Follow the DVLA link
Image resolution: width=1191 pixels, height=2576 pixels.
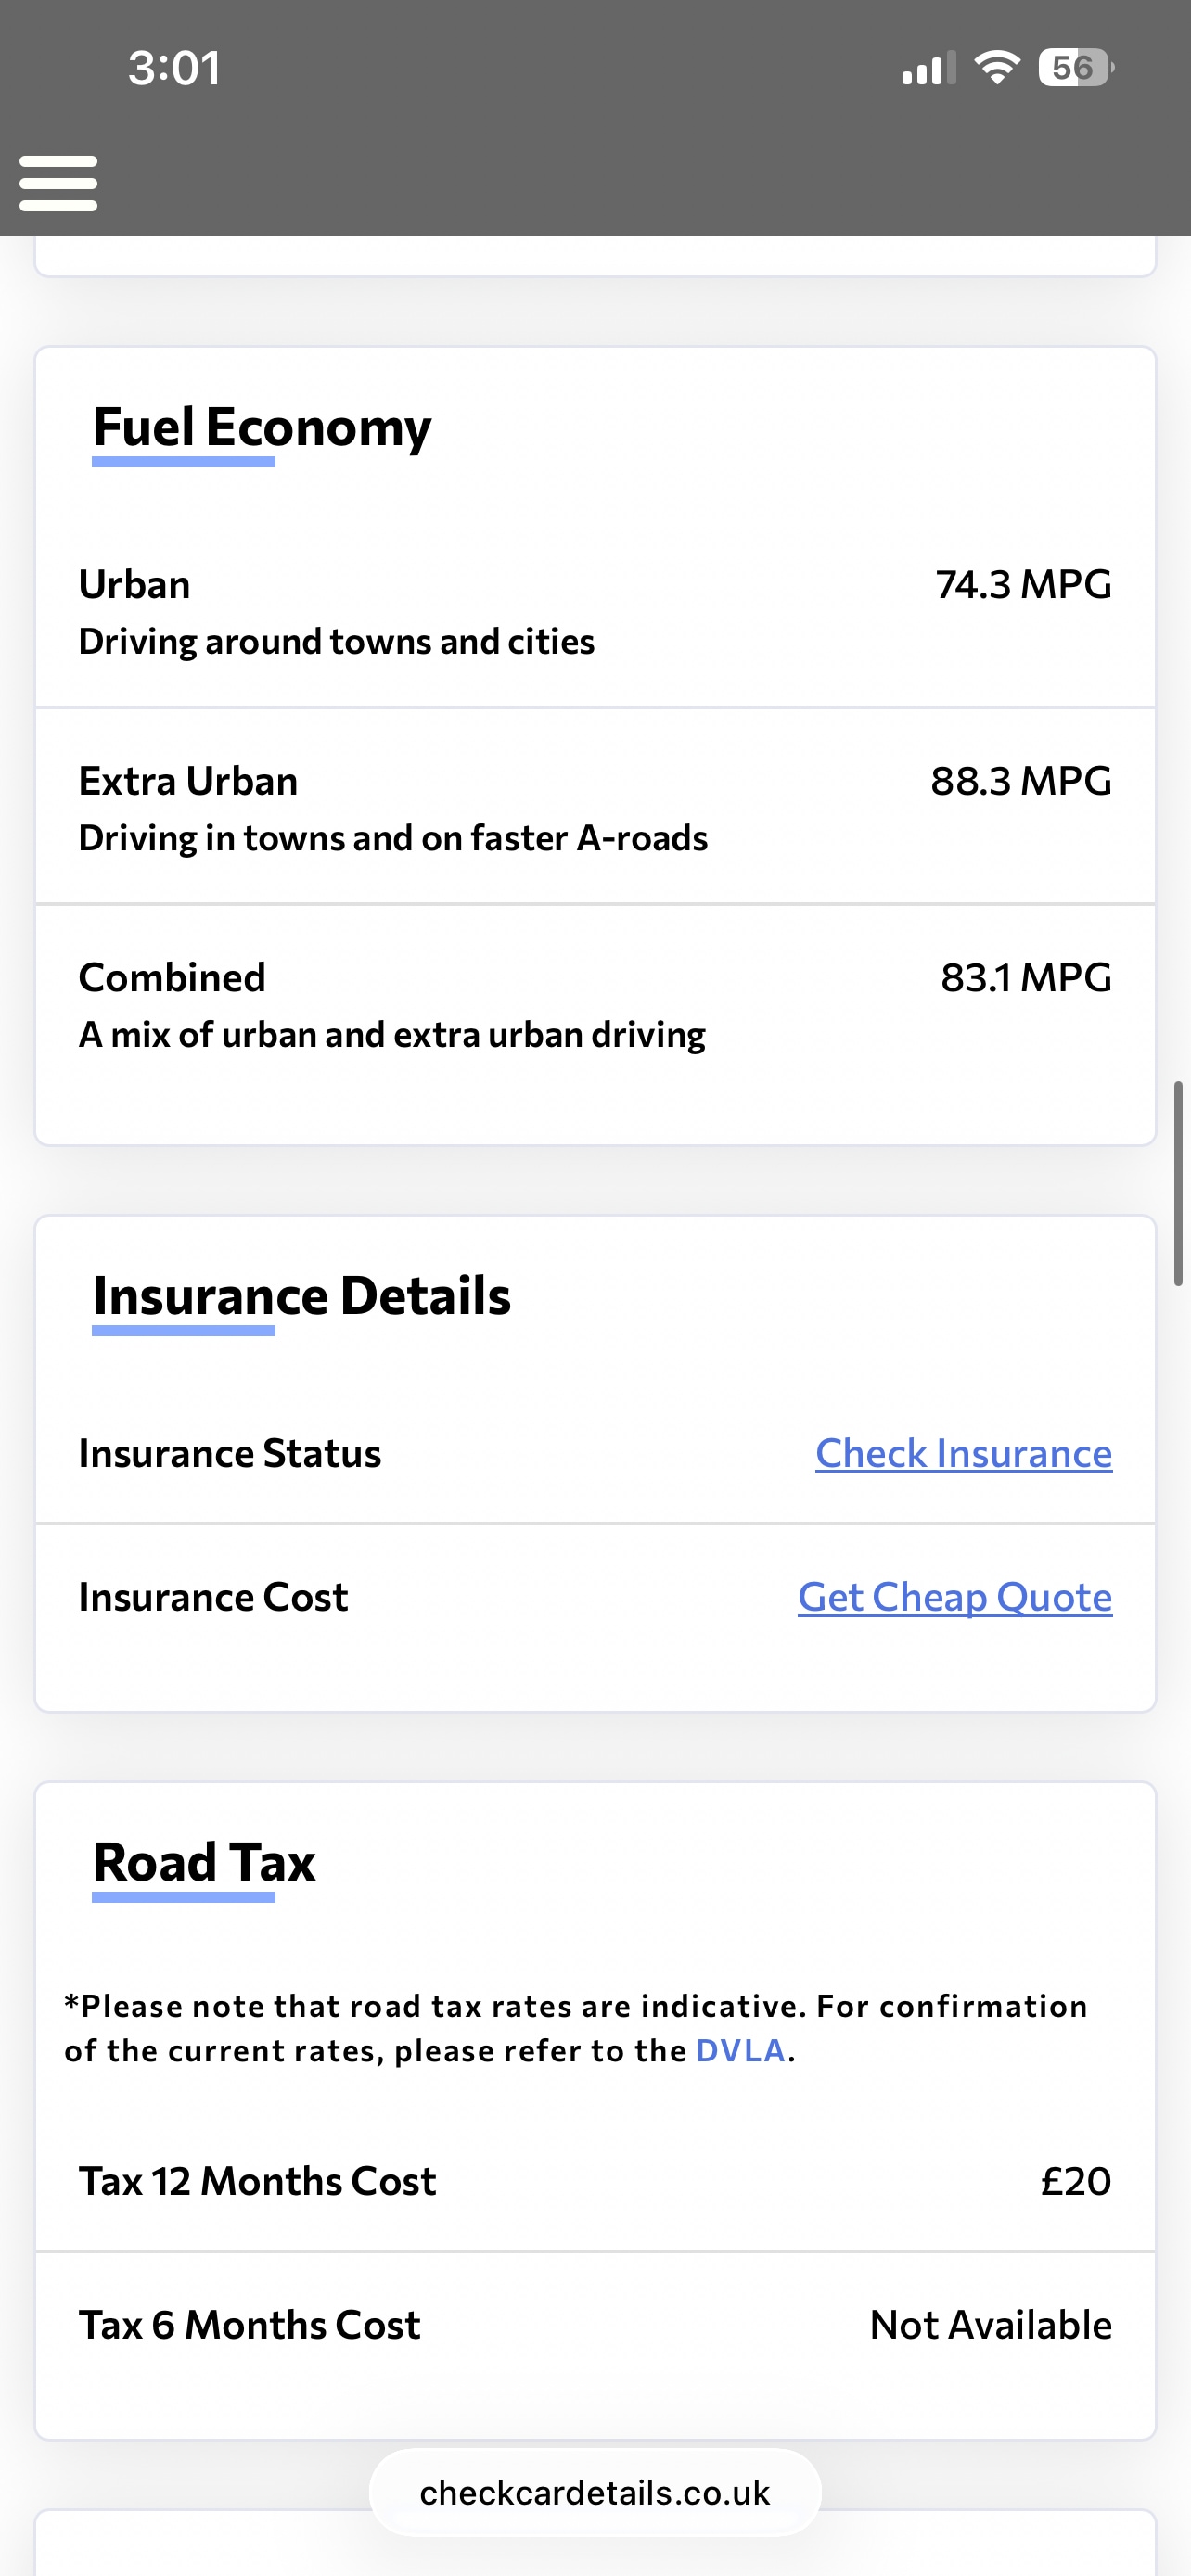740,2050
